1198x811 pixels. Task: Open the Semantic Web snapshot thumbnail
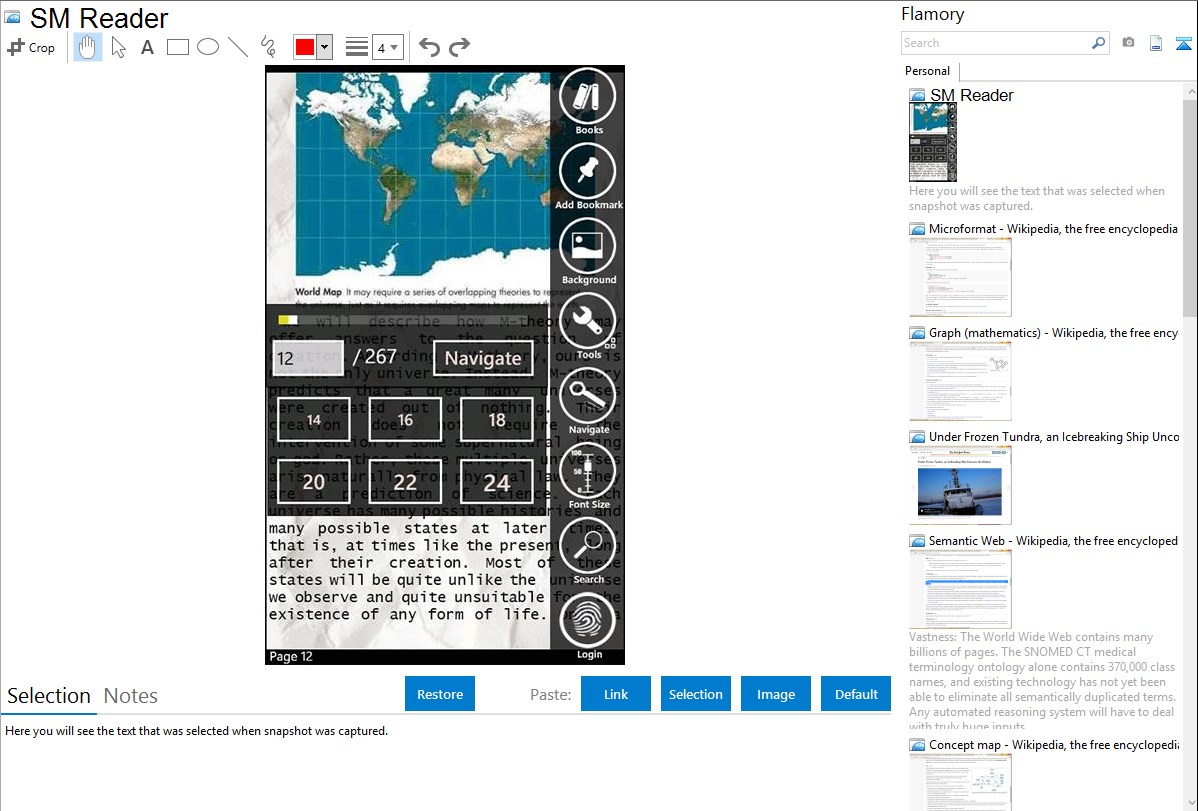click(960, 588)
